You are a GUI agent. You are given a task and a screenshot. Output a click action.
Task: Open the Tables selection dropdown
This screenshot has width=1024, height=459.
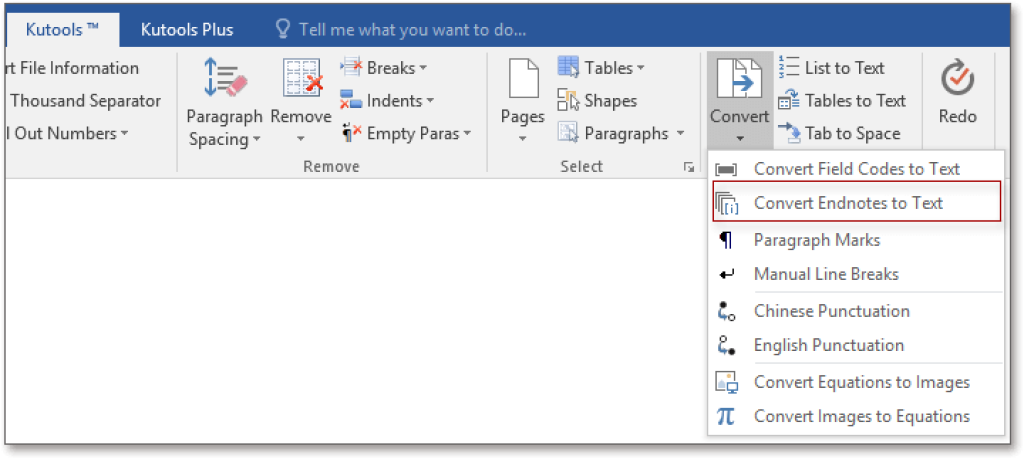point(641,68)
